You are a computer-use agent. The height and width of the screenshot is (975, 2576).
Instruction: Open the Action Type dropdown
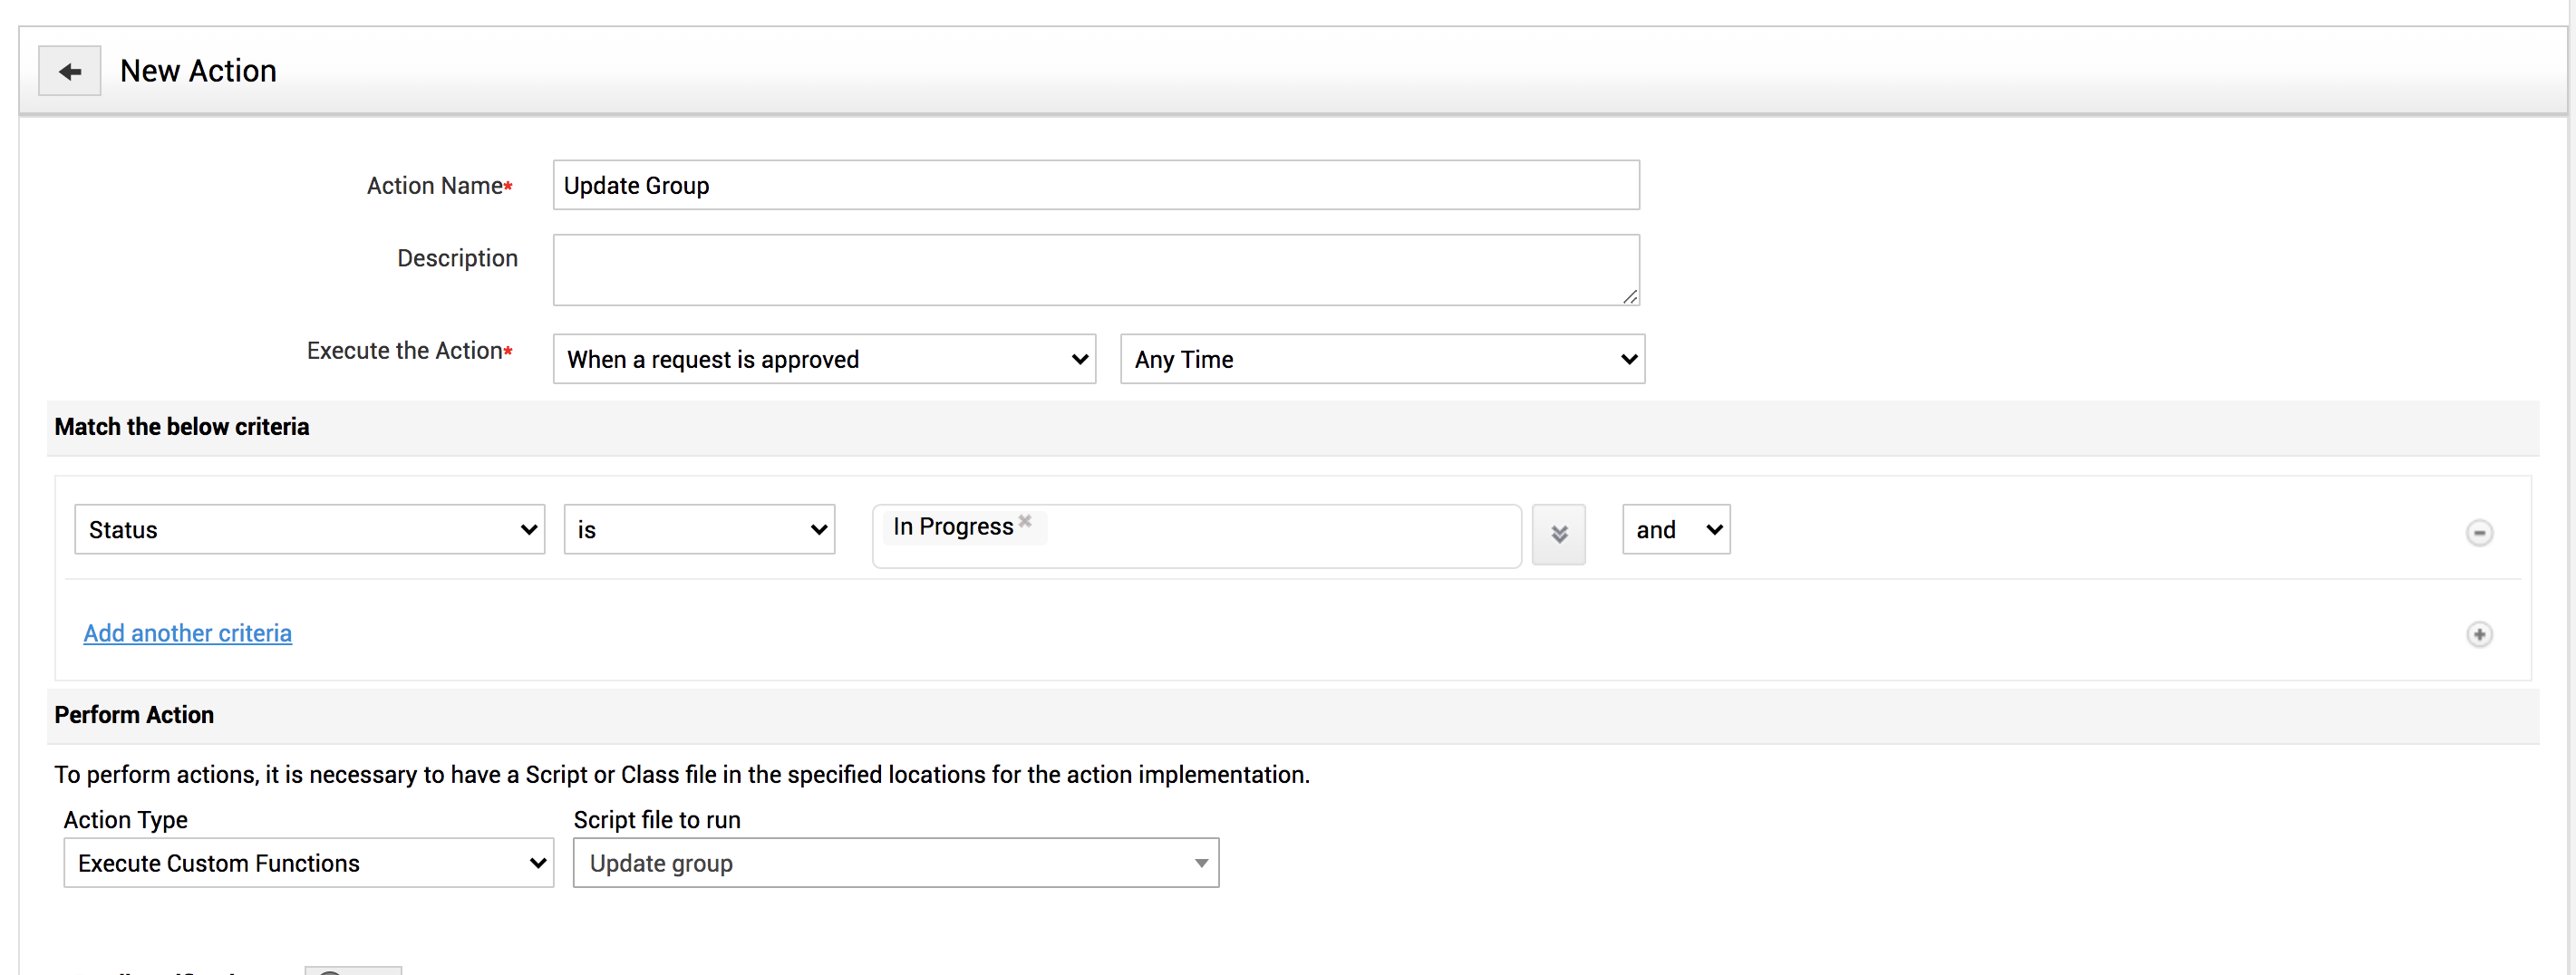(x=308, y=863)
